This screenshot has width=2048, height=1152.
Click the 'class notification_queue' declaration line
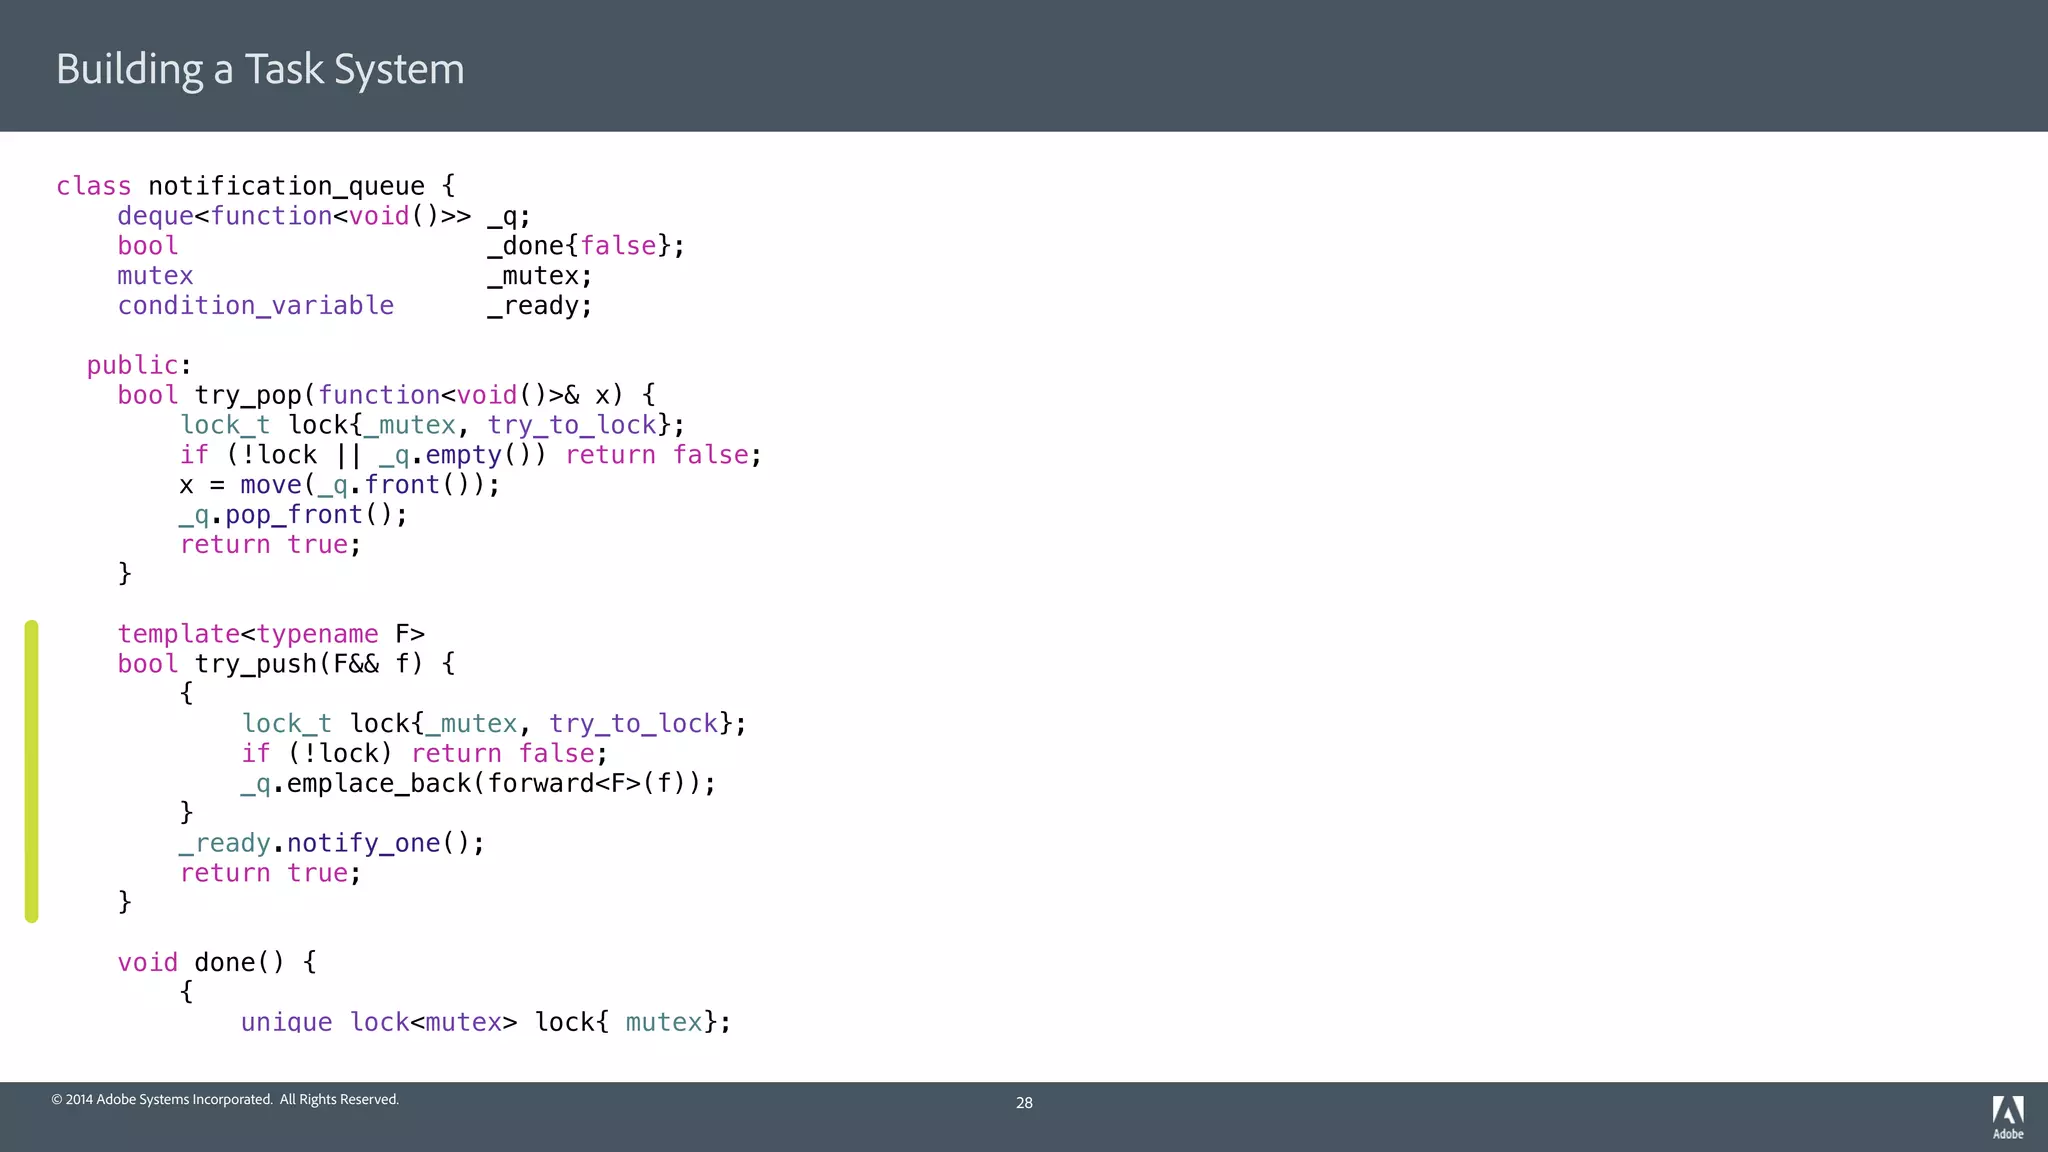[256, 186]
